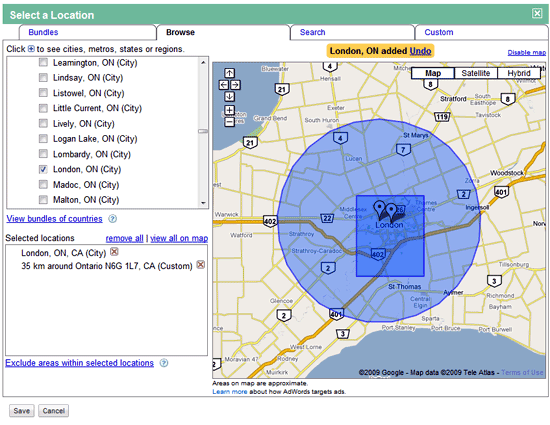Remove London, ON, CA (City) location
Viewport: 550px width, 425px height.
tap(114, 251)
